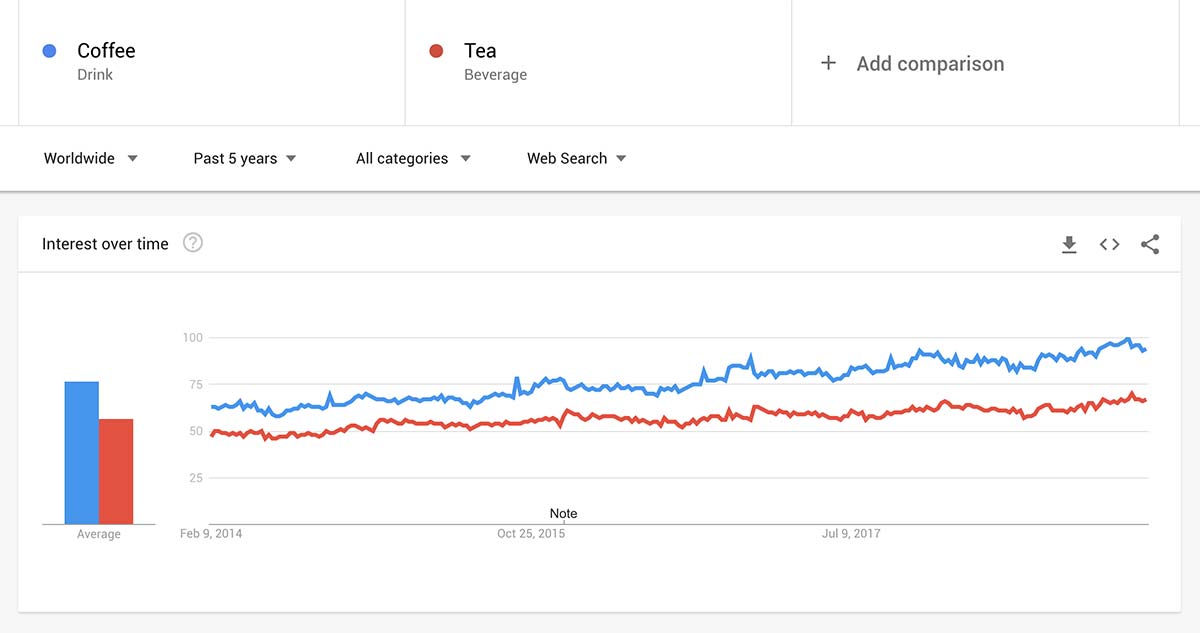Screen dimensions: 1200x633
Task: Change the Web Search type filter
Action: (x=575, y=158)
